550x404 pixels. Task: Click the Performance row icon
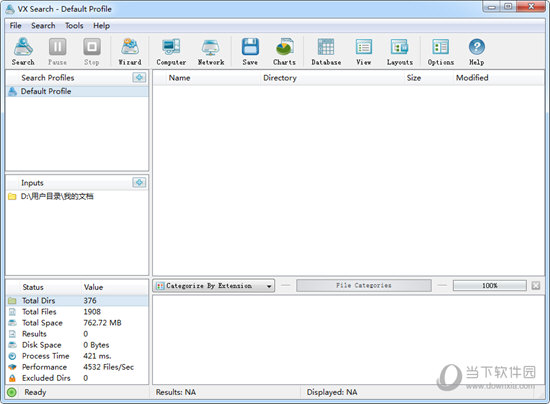pyautogui.click(x=12, y=367)
